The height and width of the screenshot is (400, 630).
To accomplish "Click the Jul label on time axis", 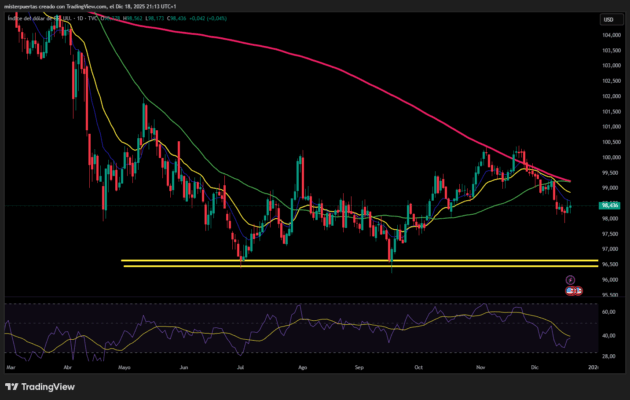I will [243, 368].
